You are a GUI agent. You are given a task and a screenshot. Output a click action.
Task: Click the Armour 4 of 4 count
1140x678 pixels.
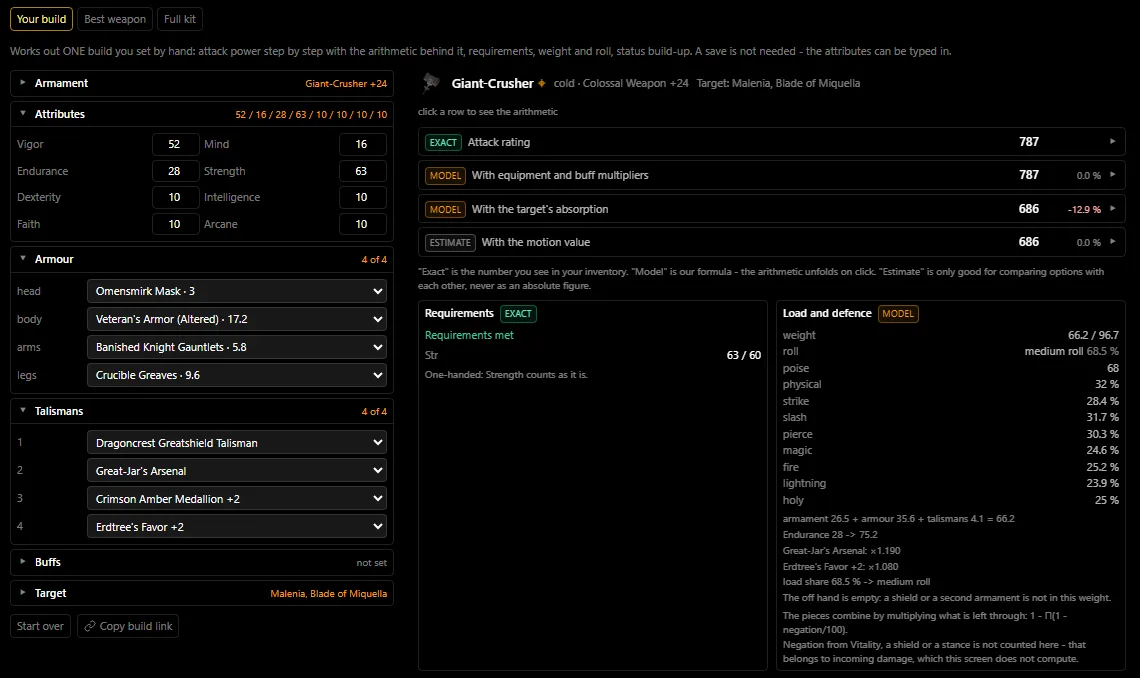tap(374, 259)
